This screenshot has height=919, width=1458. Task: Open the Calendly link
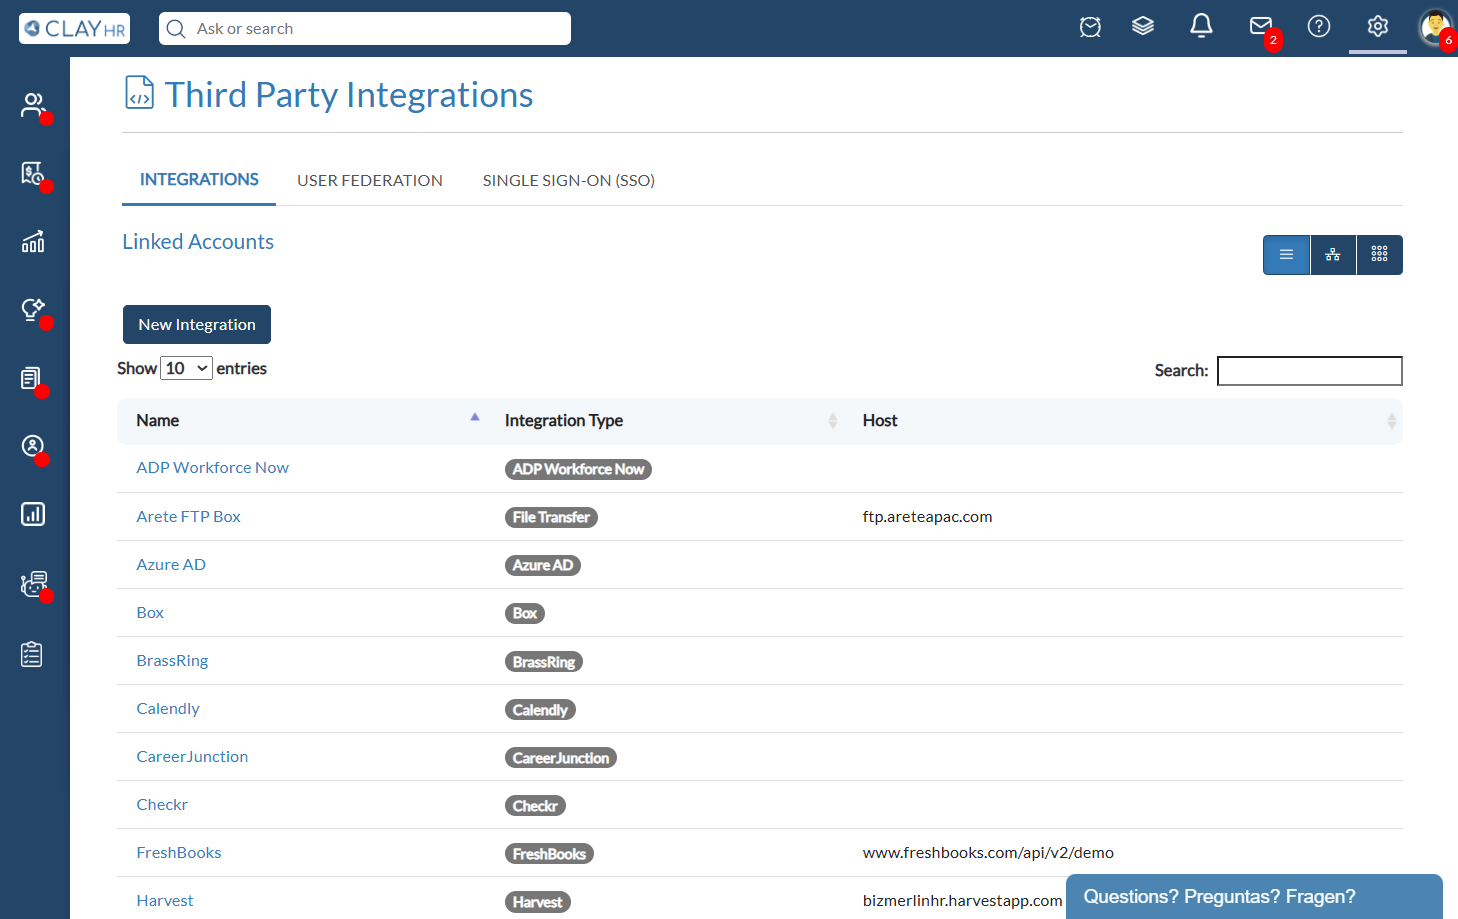[x=168, y=709]
